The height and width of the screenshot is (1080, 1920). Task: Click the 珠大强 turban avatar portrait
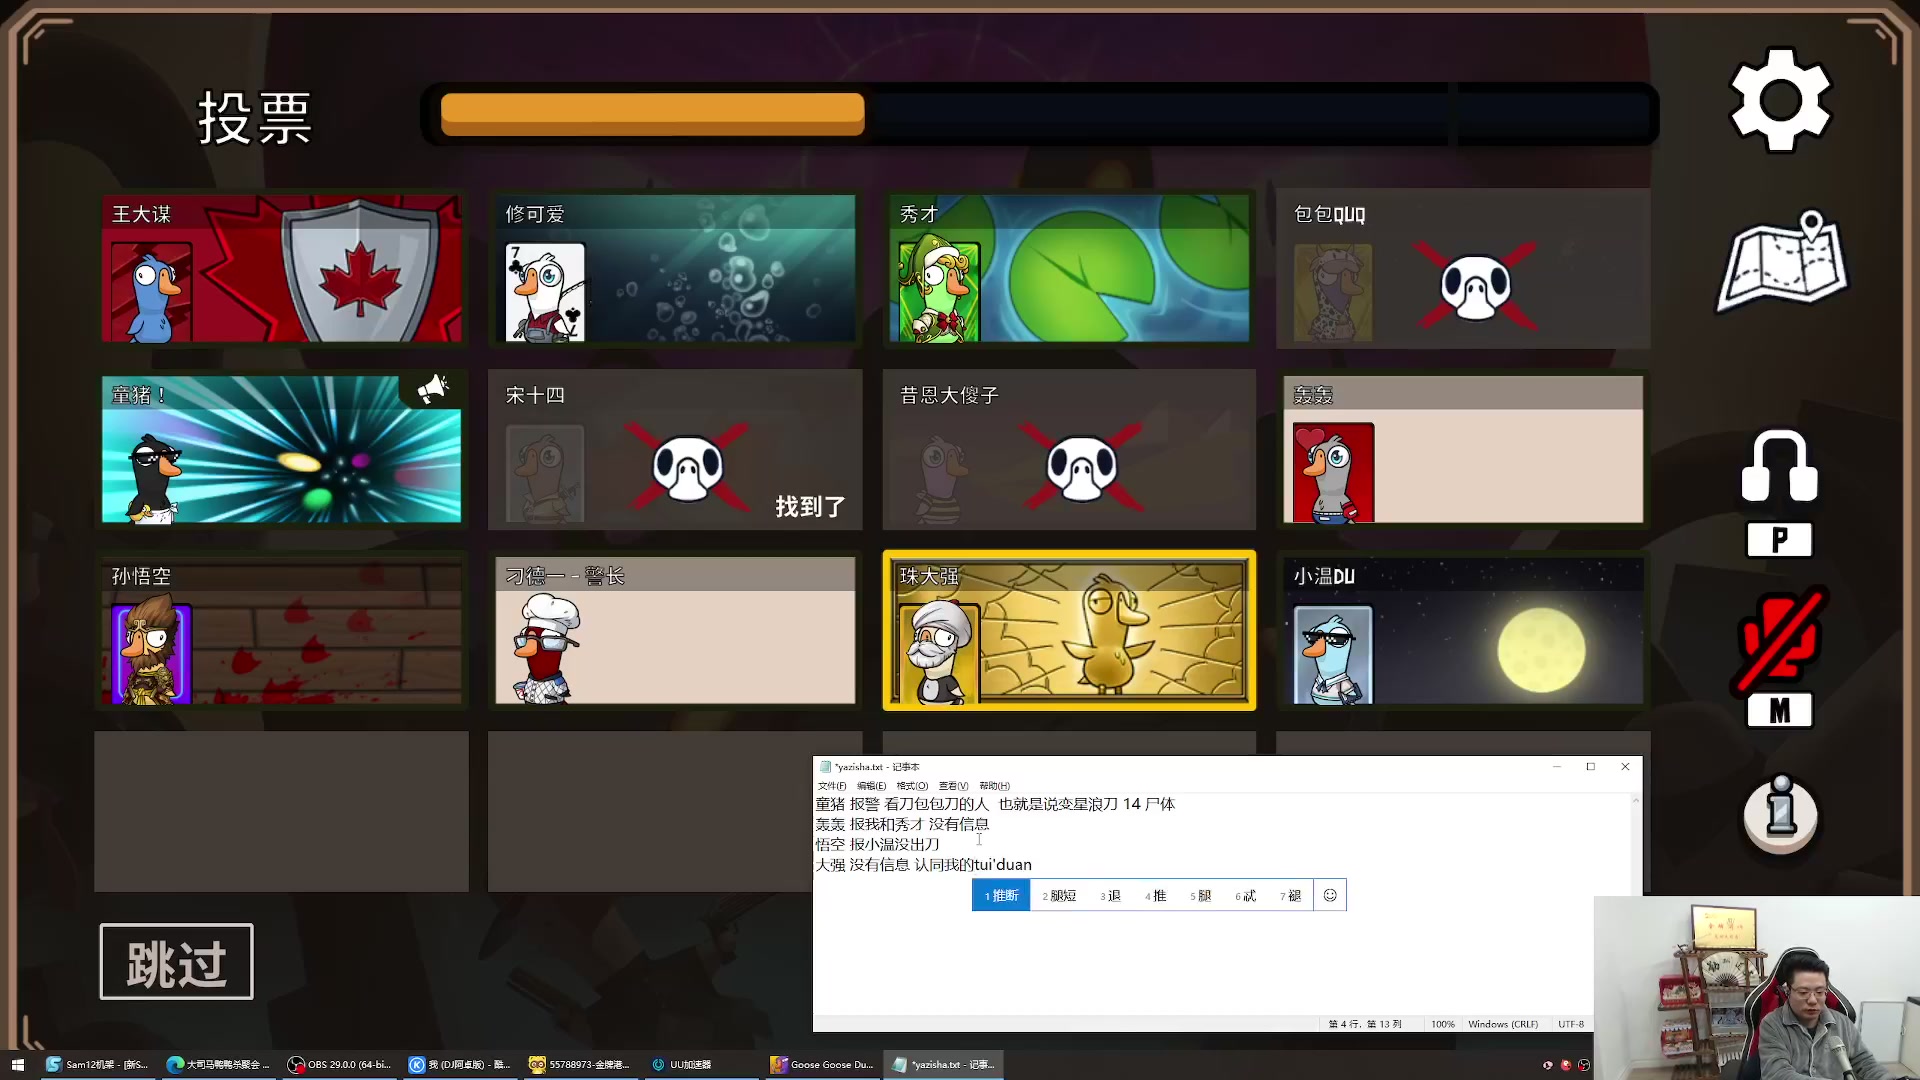point(939,652)
